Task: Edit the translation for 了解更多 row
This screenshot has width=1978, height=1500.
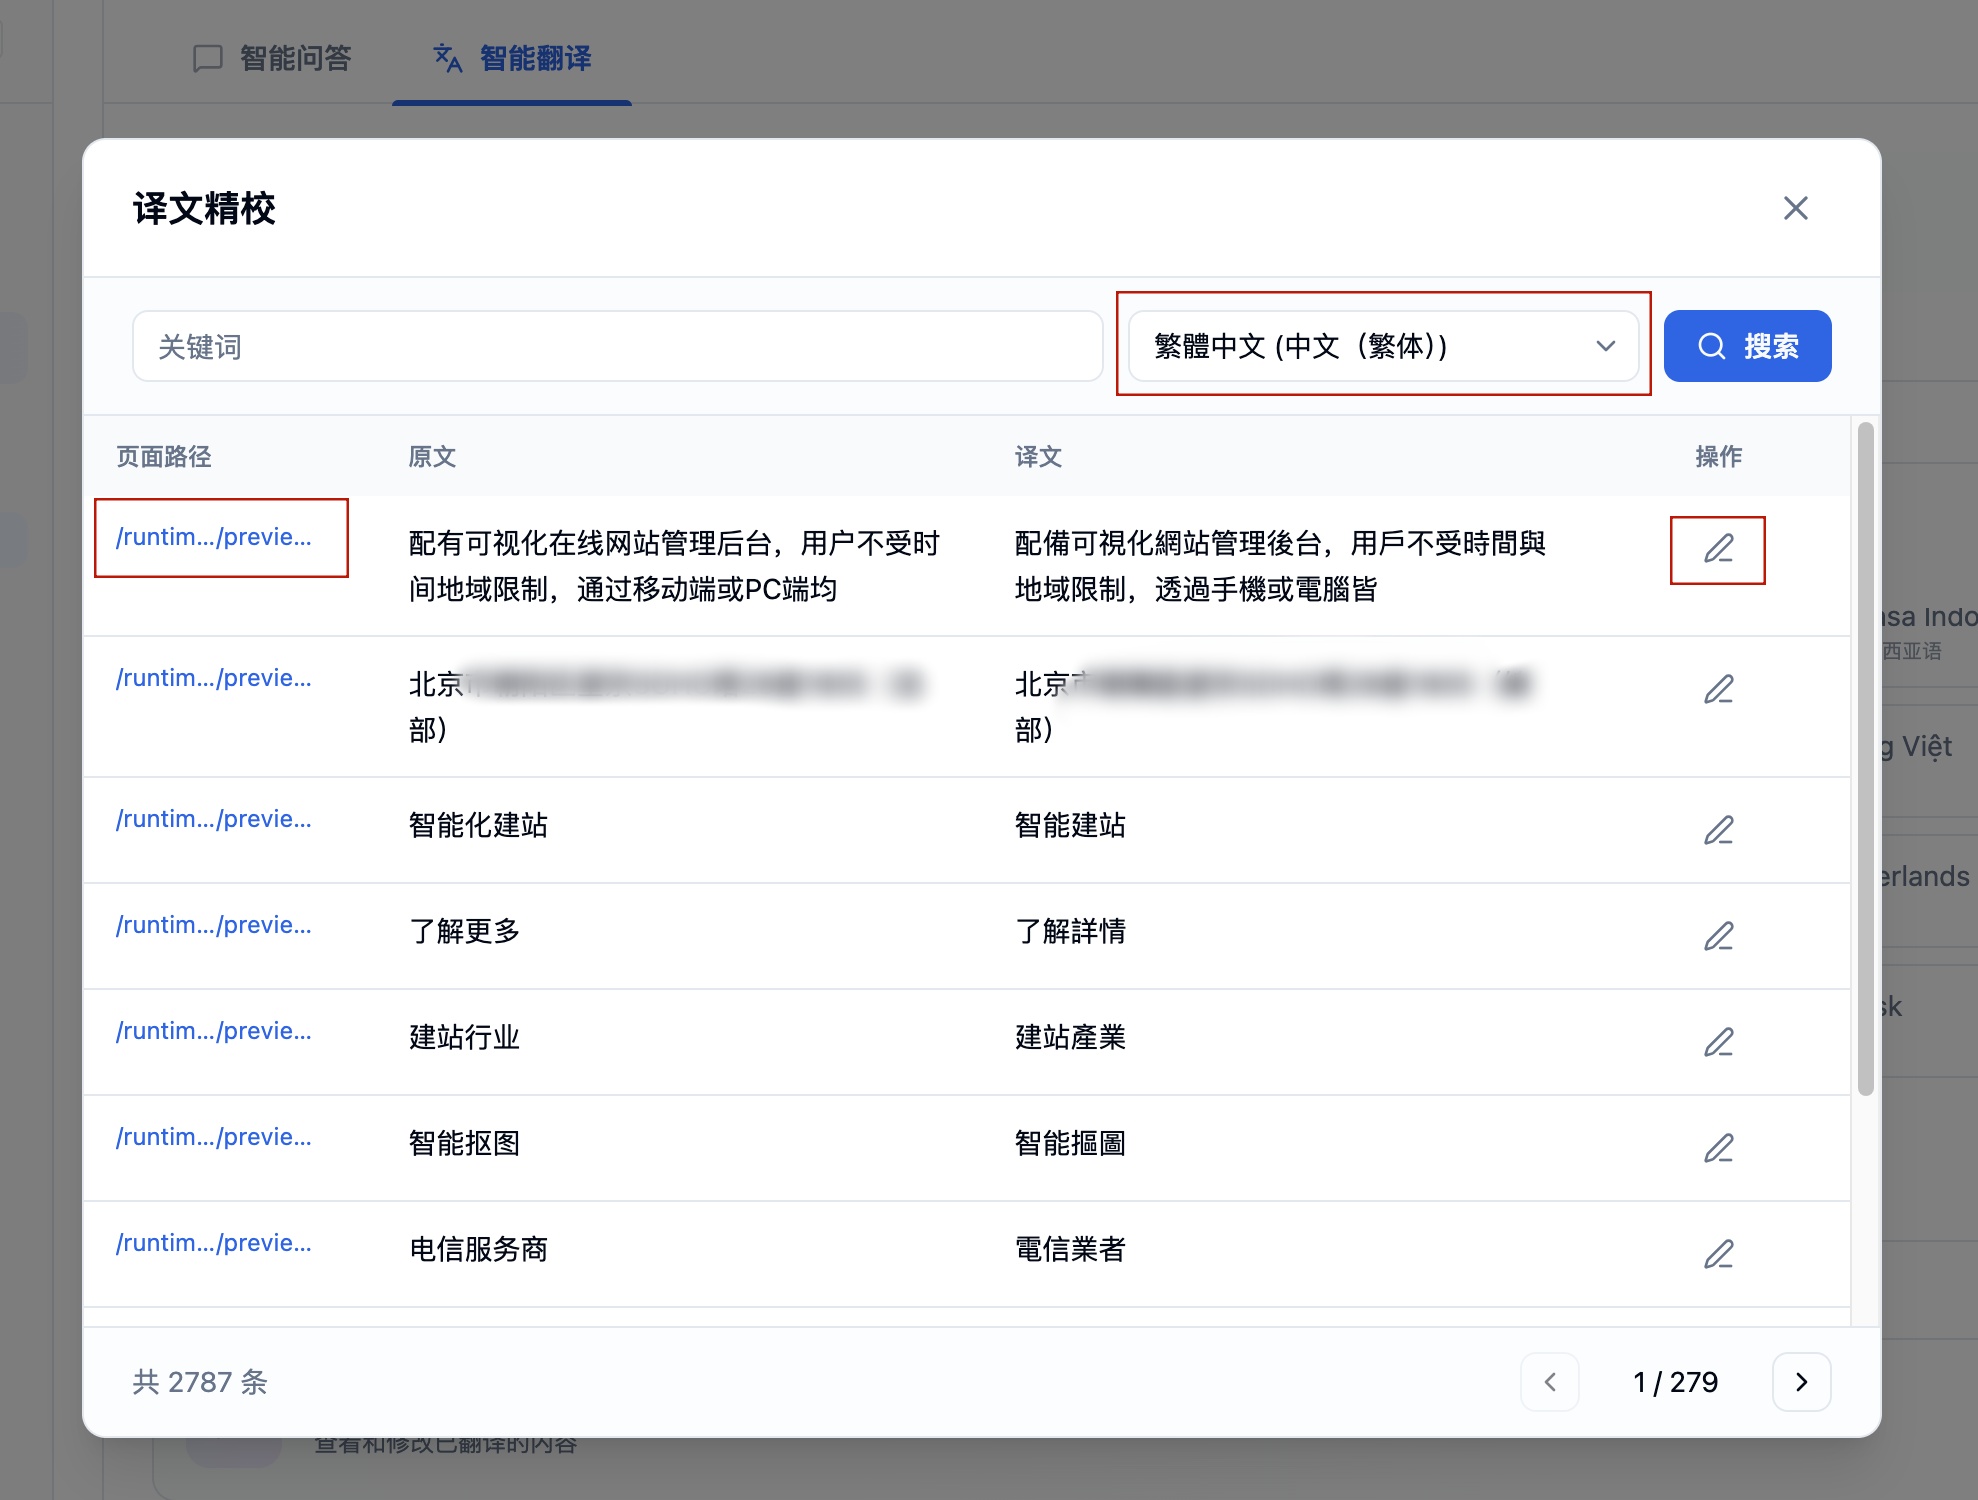Action: tap(1719, 936)
